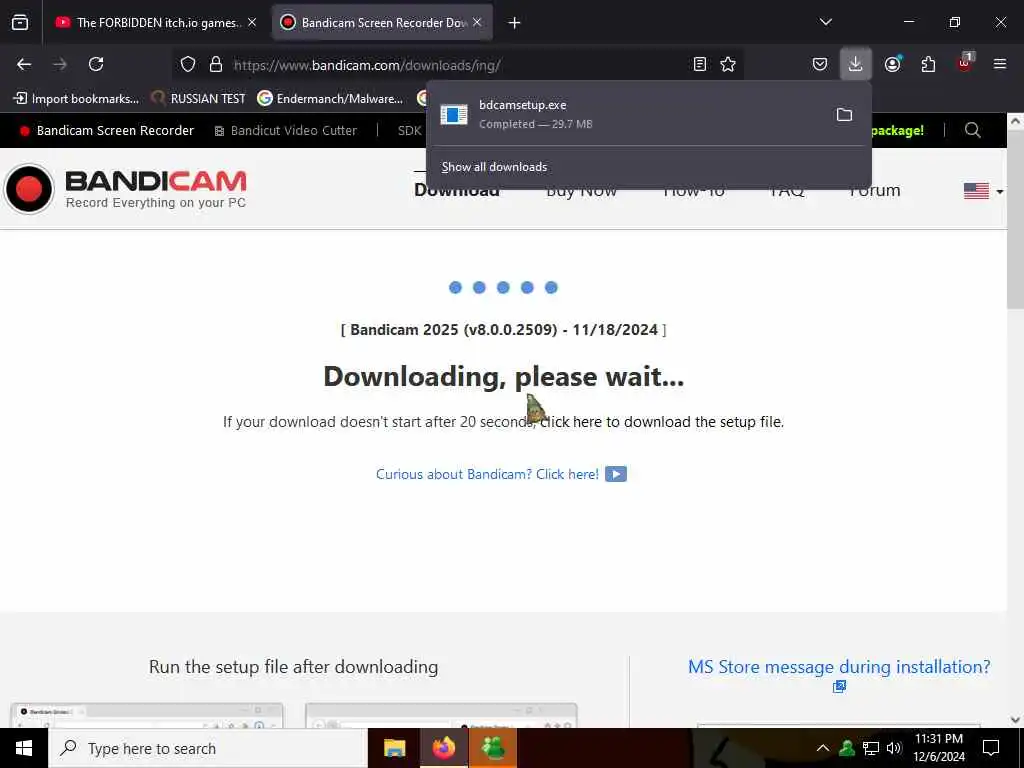This screenshot has width=1024, height=768.
Task: Reload the current page
Action: pos(96,64)
